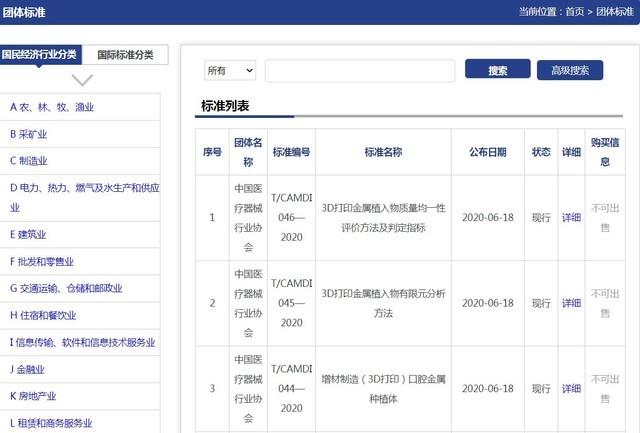This screenshot has height=433, width=640.
Task: View 详细 for T/CAMDI 046—2020
Action: [x=571, y=218]
